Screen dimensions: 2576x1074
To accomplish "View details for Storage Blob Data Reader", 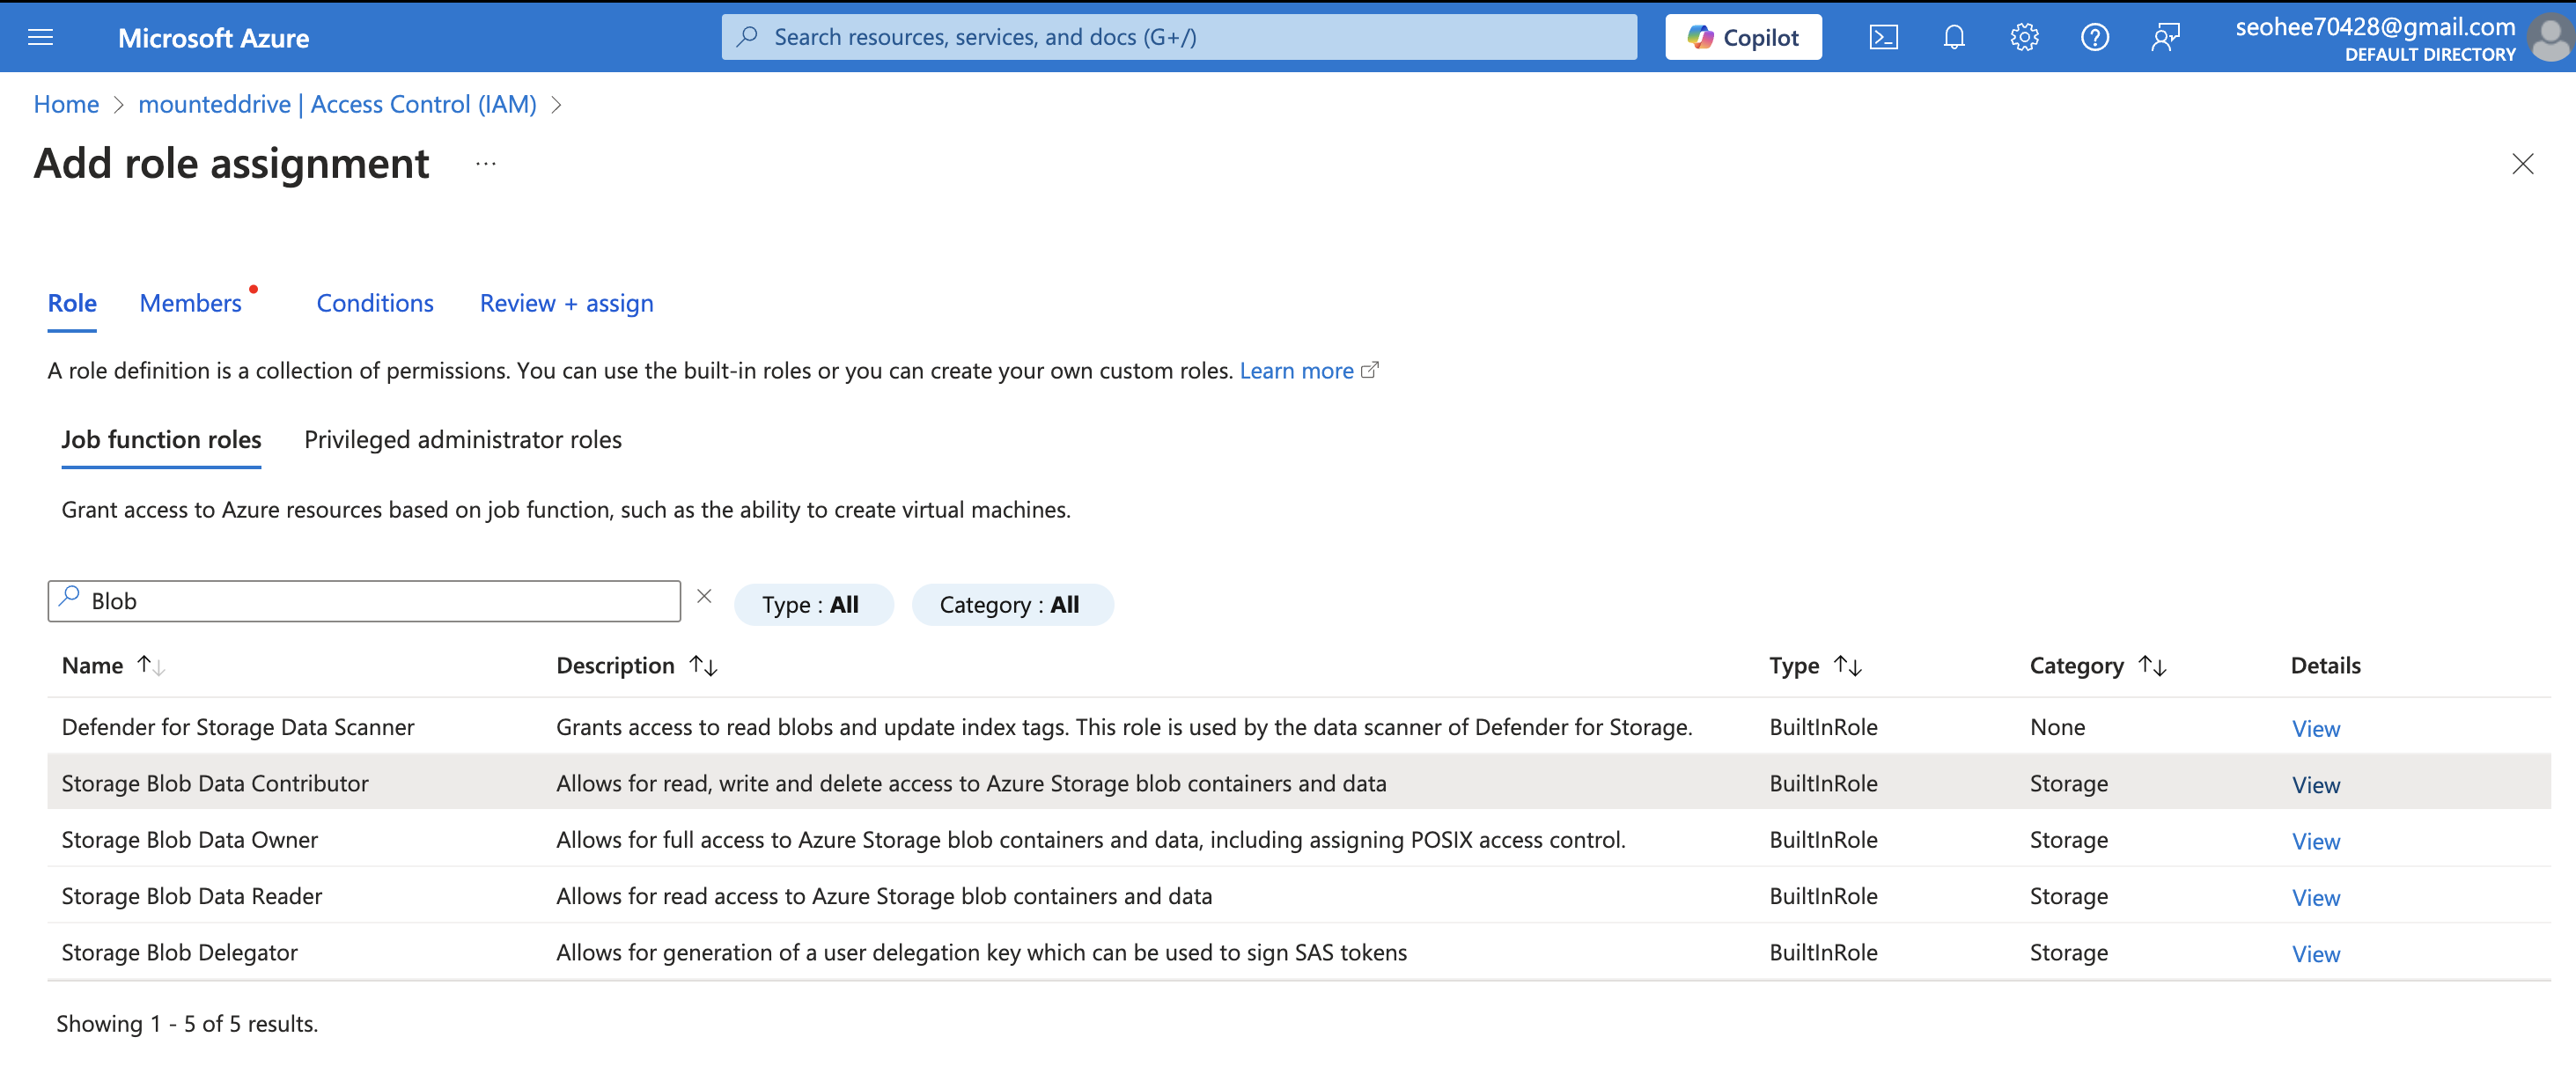I will (x=2316, y=898).
